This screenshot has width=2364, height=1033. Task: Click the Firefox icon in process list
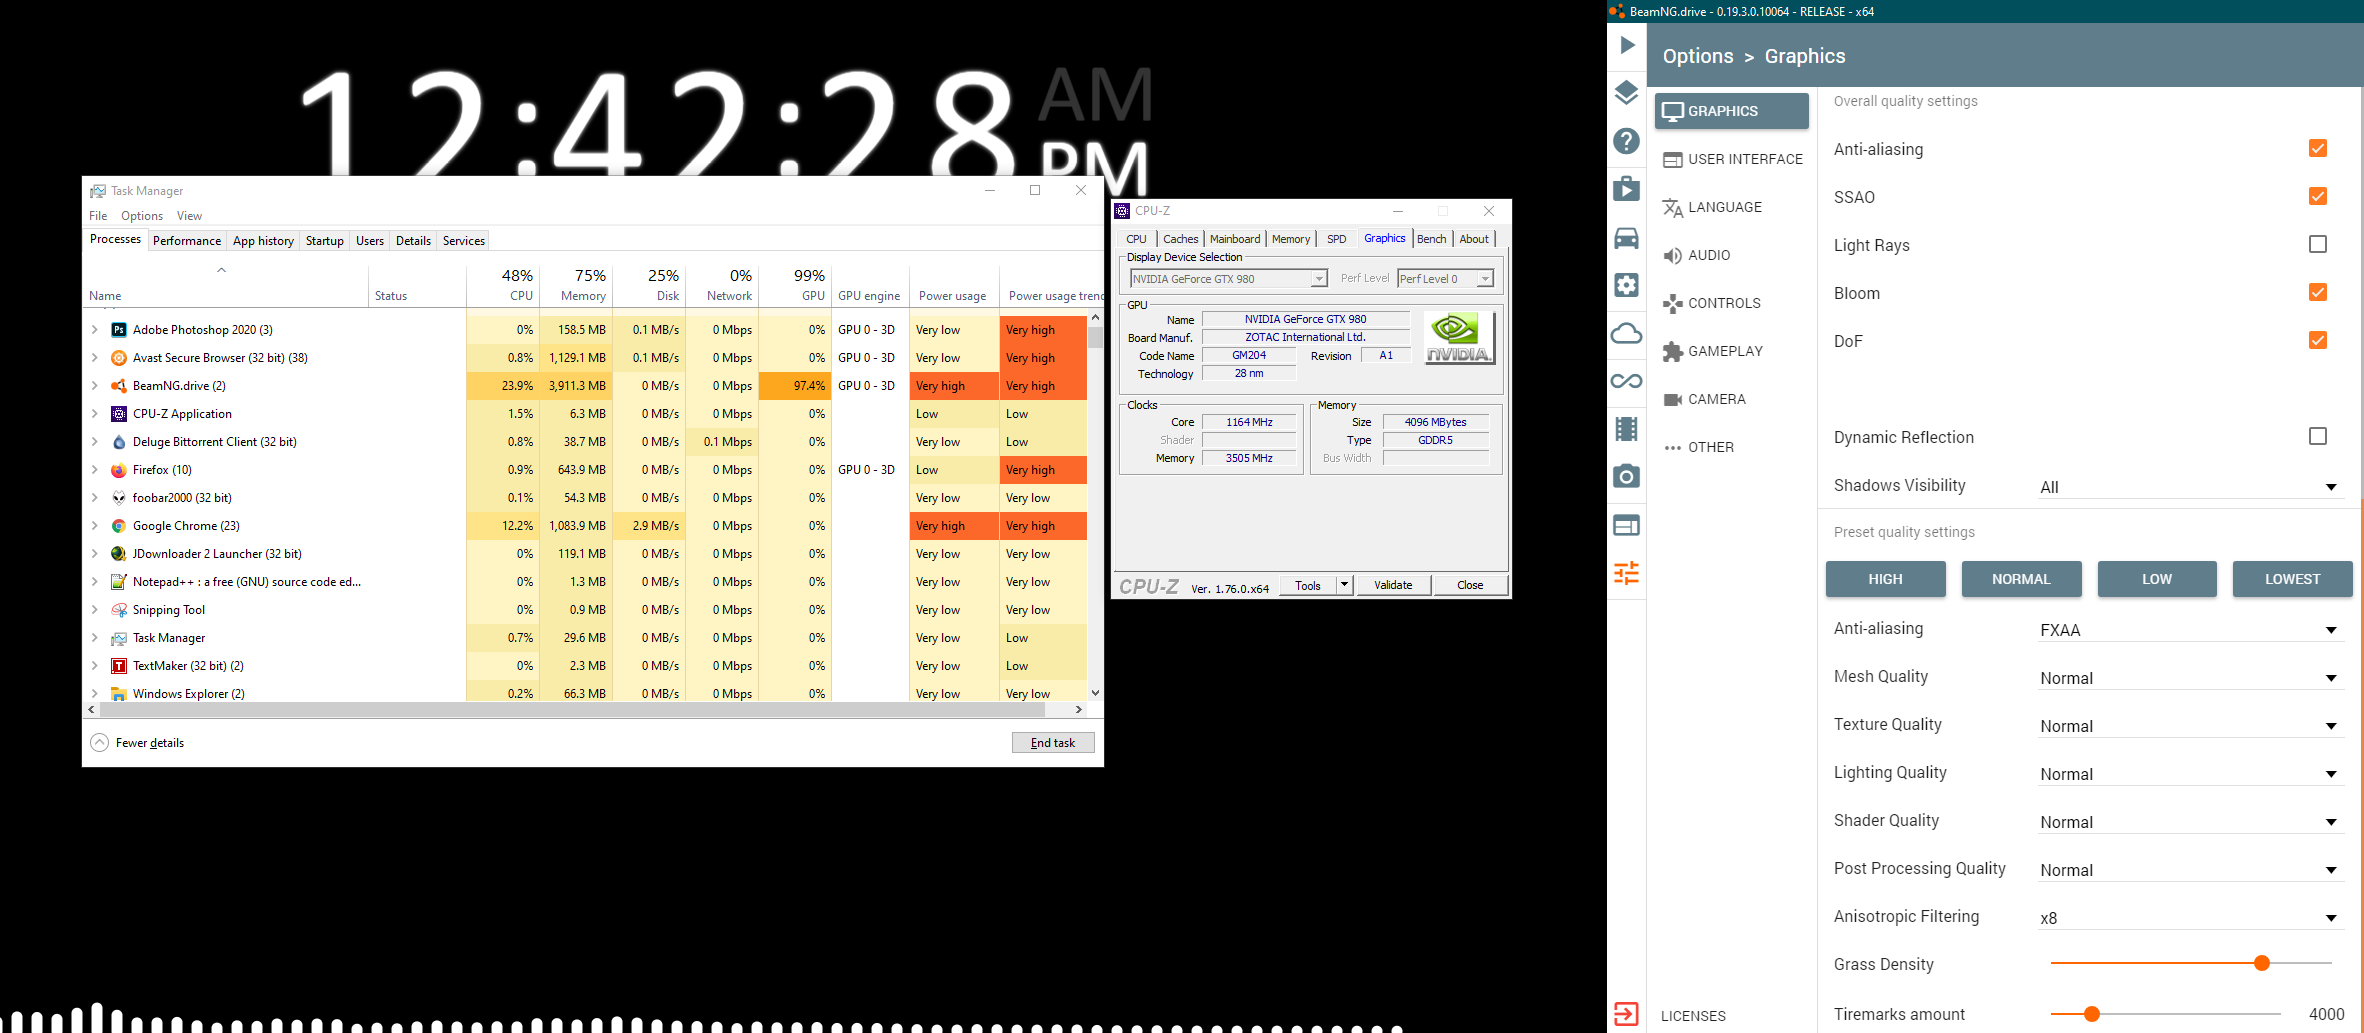pyautogui.click(x=119, y=470)
